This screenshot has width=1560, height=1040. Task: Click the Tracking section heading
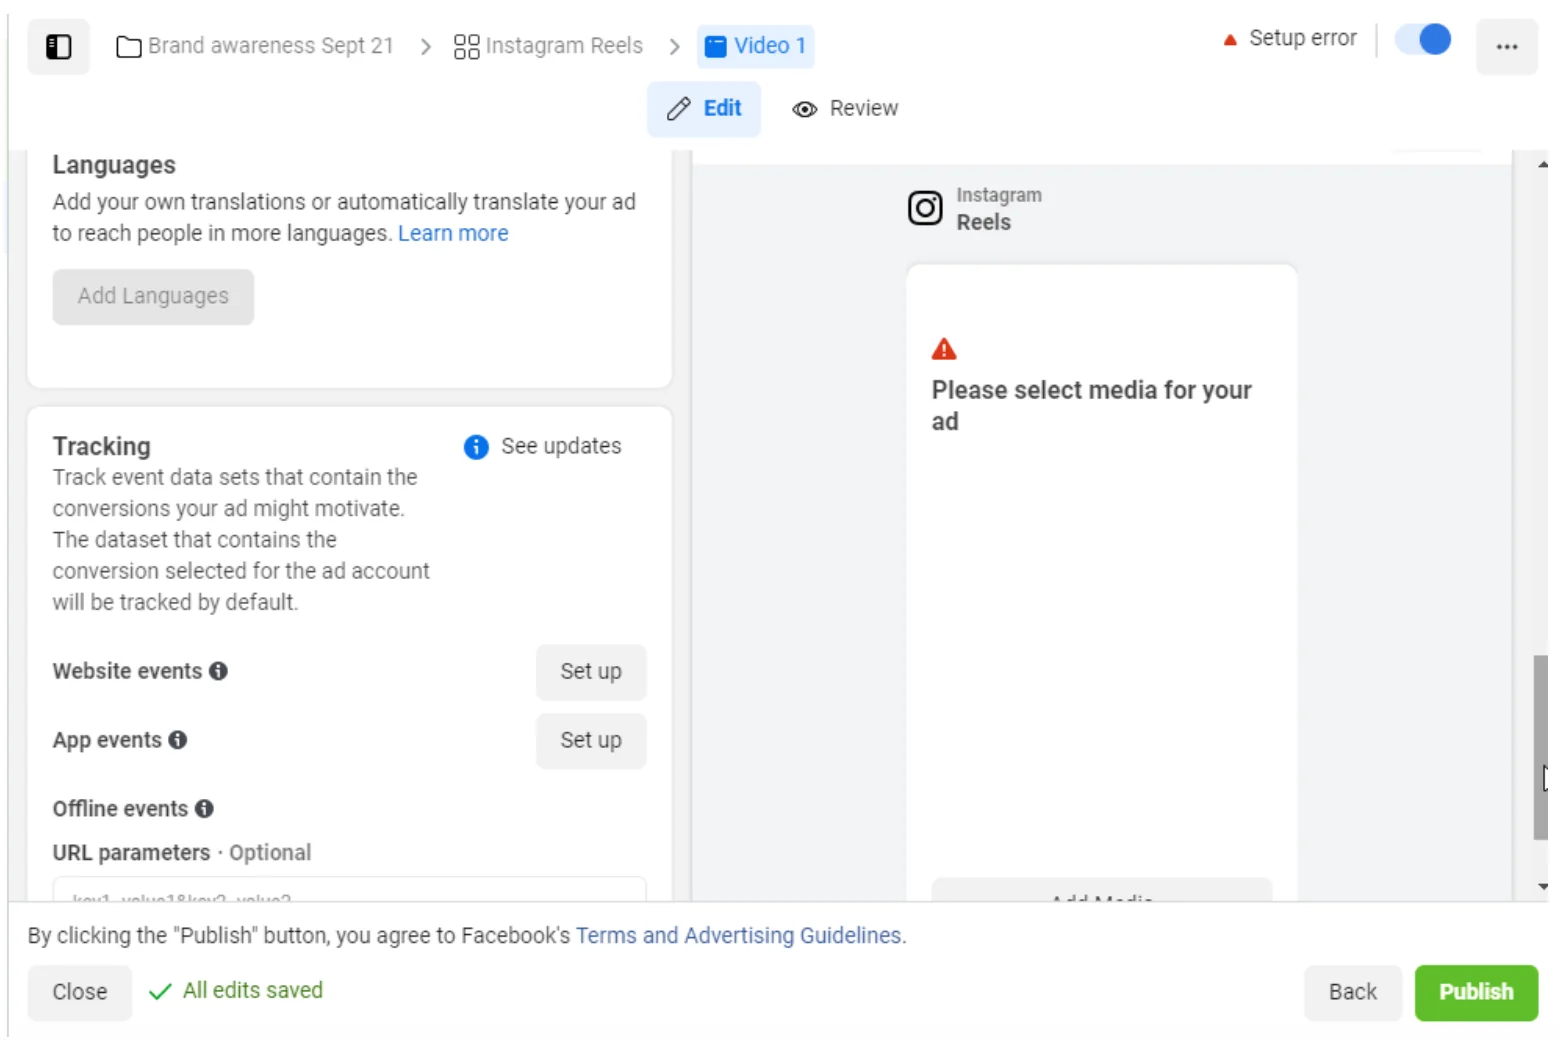102,447
